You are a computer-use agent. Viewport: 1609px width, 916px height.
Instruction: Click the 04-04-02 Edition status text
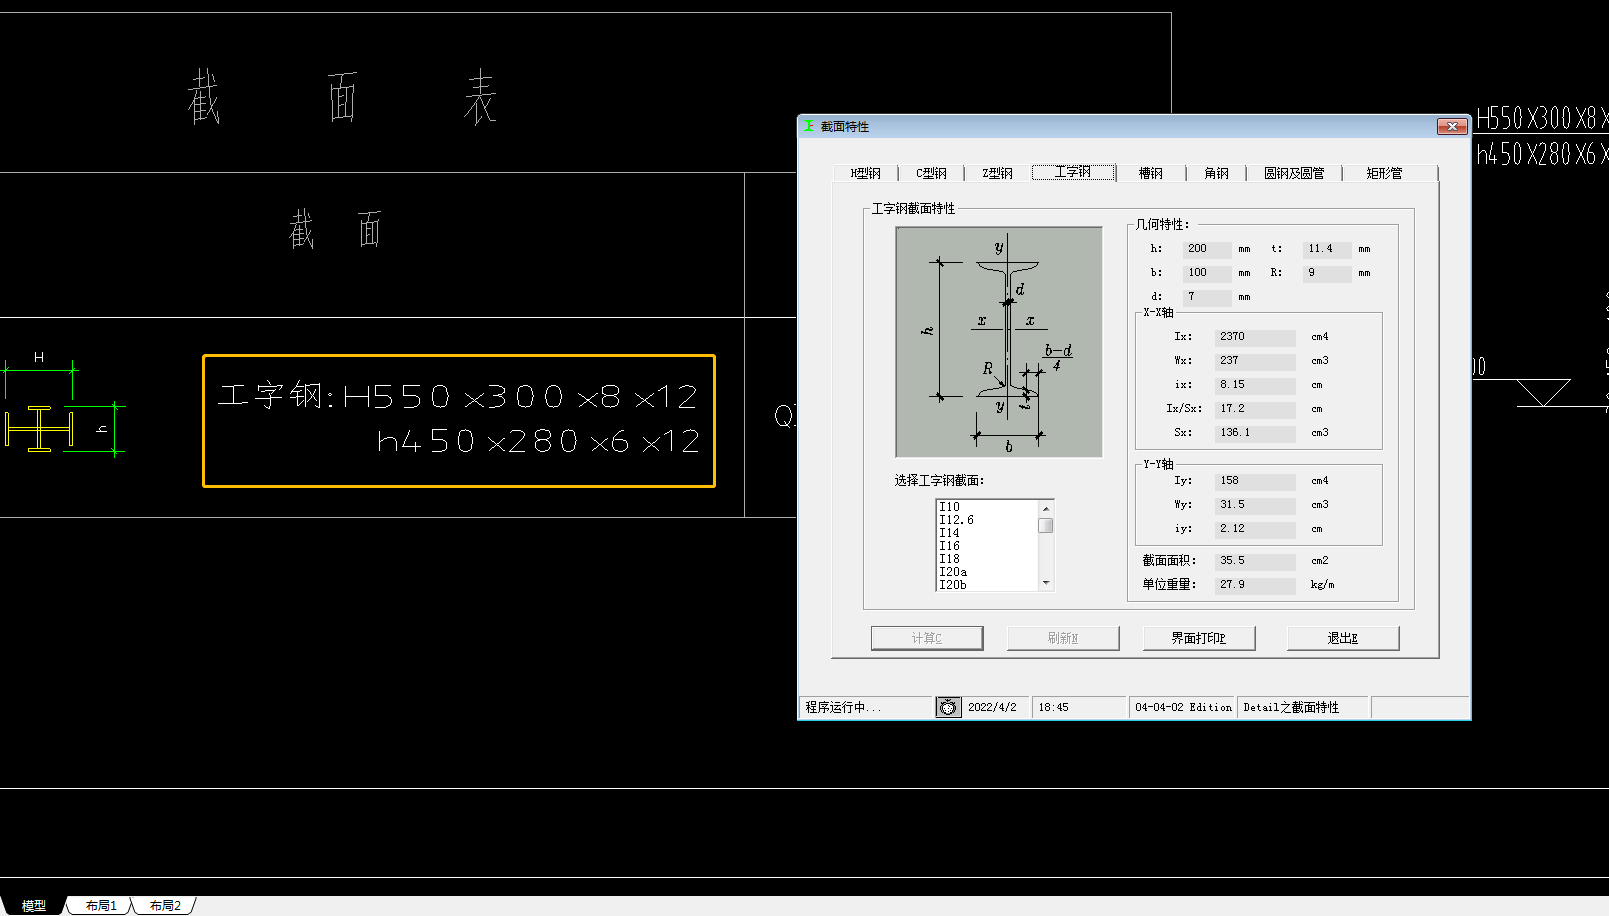1183,707
